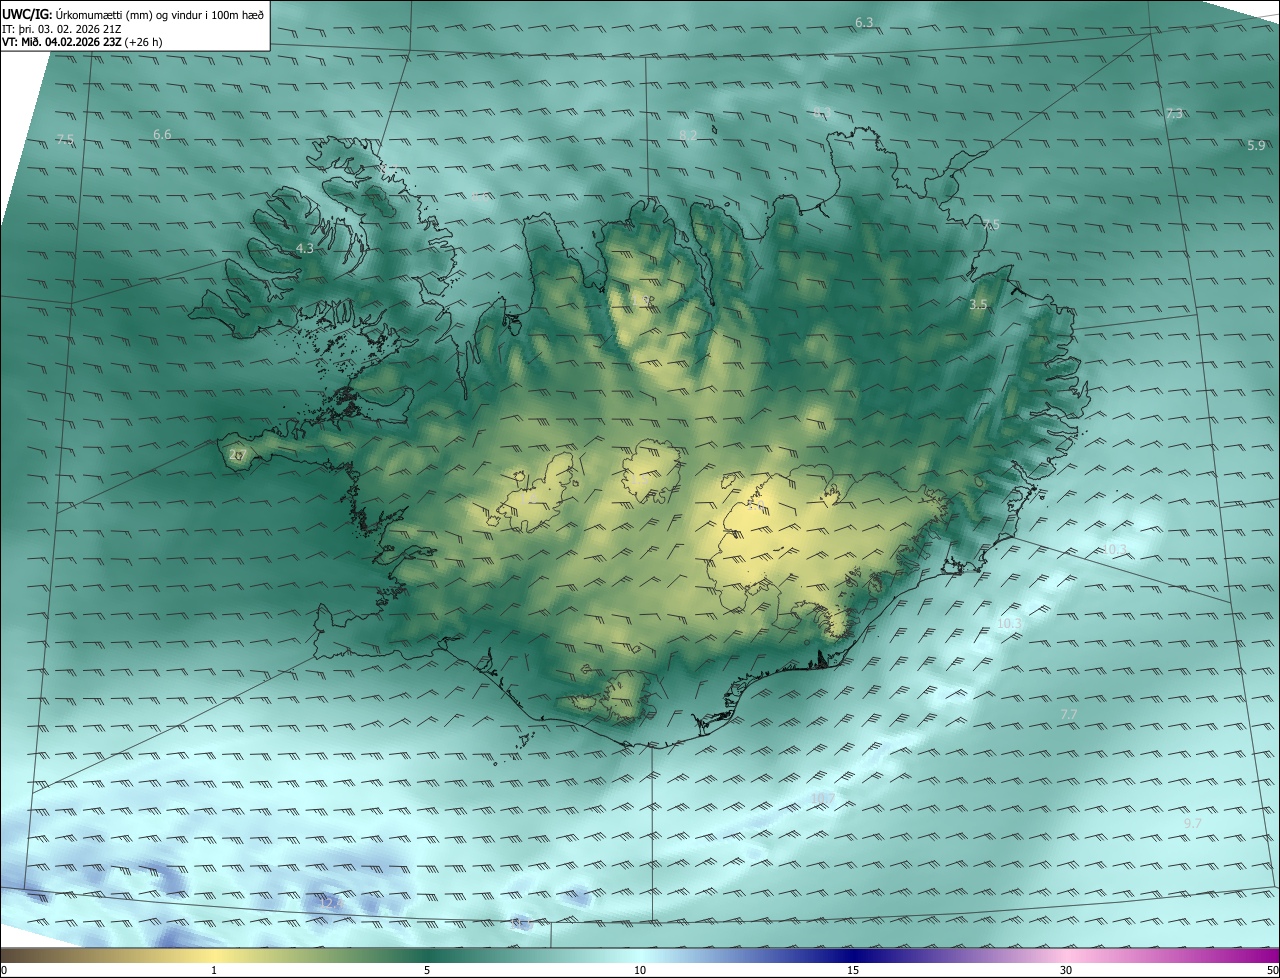Click the map value label '7.7'
The height and width of the screenshot is (978, 1280).
pyautogui.click(x=1068, y=714)
